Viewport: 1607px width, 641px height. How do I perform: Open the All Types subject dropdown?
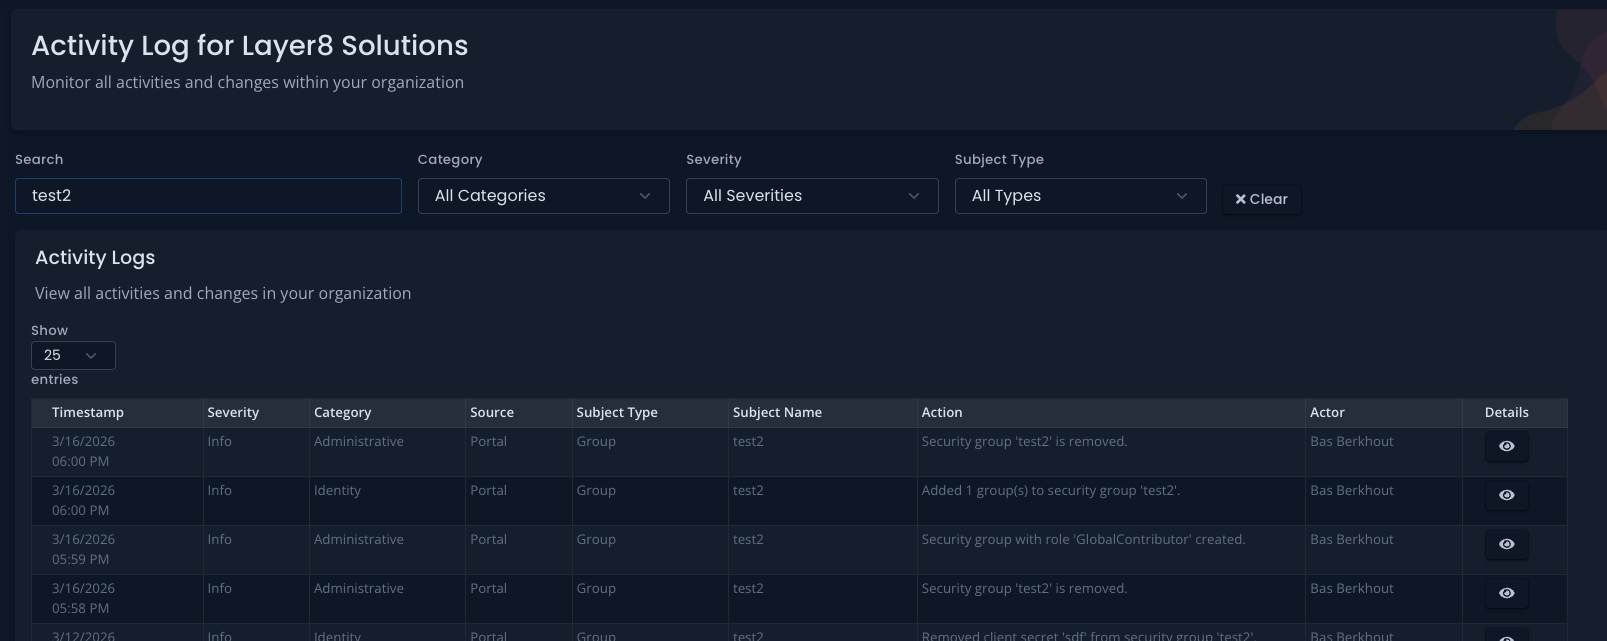1080,196
